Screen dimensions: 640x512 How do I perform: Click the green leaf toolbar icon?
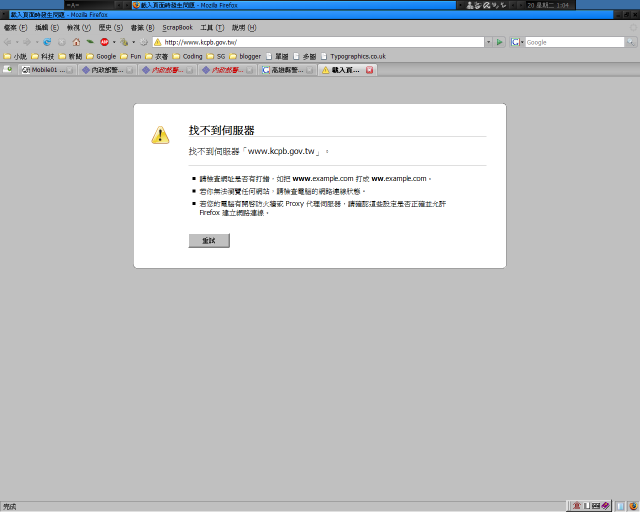(90, 42)
